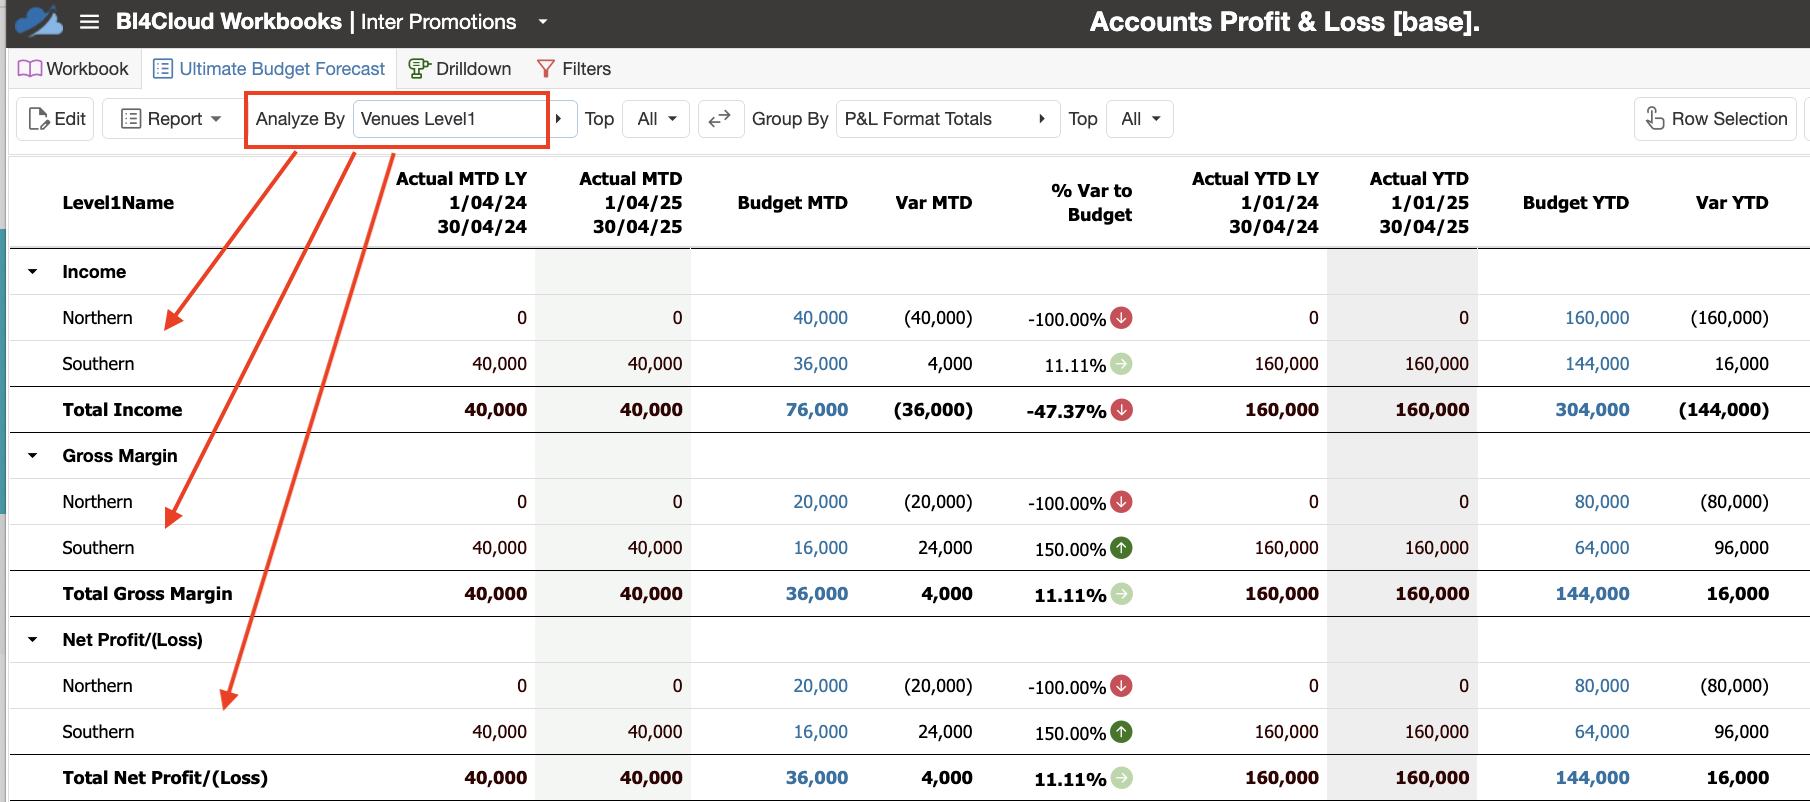This screenshot has height=802, width=1810.
Task: Select the Ultimate Budget Forecast tab
Action: coord(269,69)
